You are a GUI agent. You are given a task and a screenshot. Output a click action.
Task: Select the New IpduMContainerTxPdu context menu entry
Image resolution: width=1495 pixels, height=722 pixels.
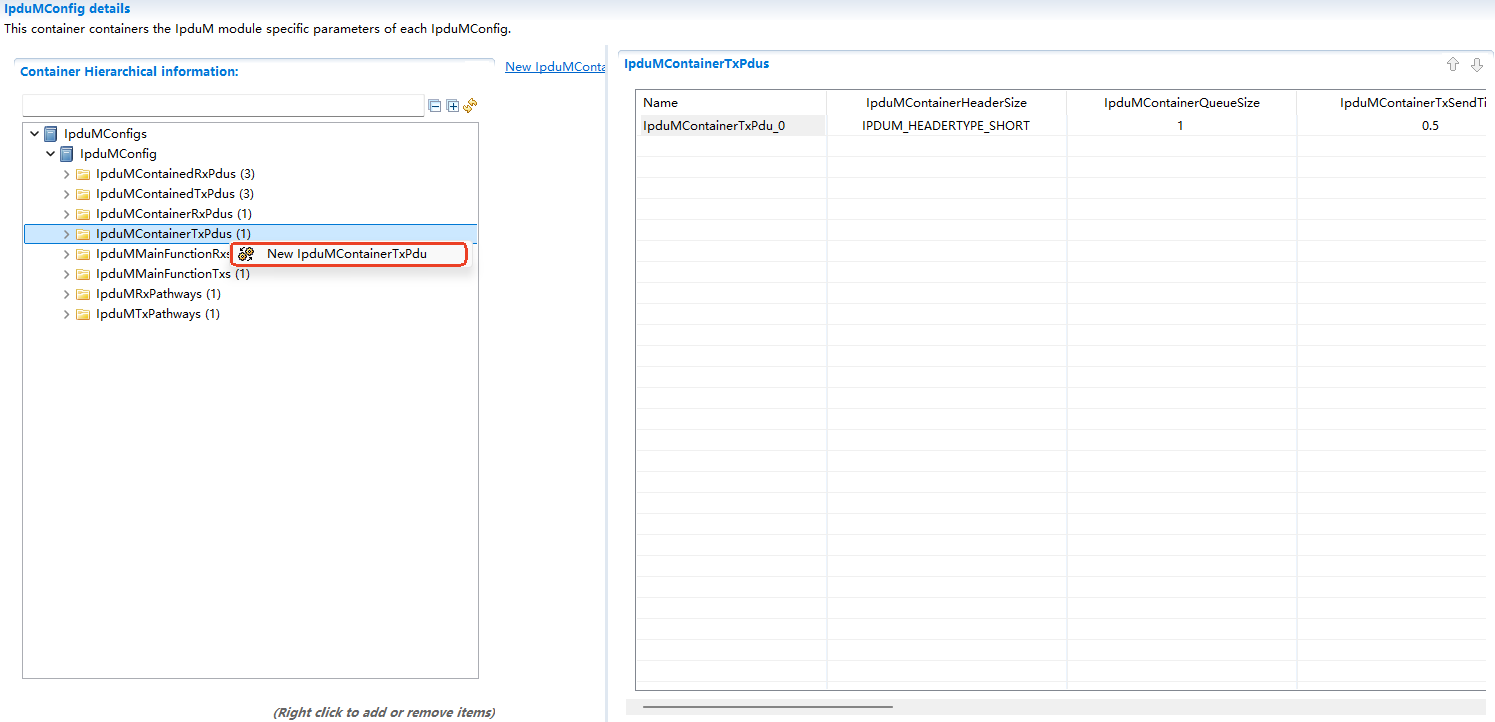point(348,254)
